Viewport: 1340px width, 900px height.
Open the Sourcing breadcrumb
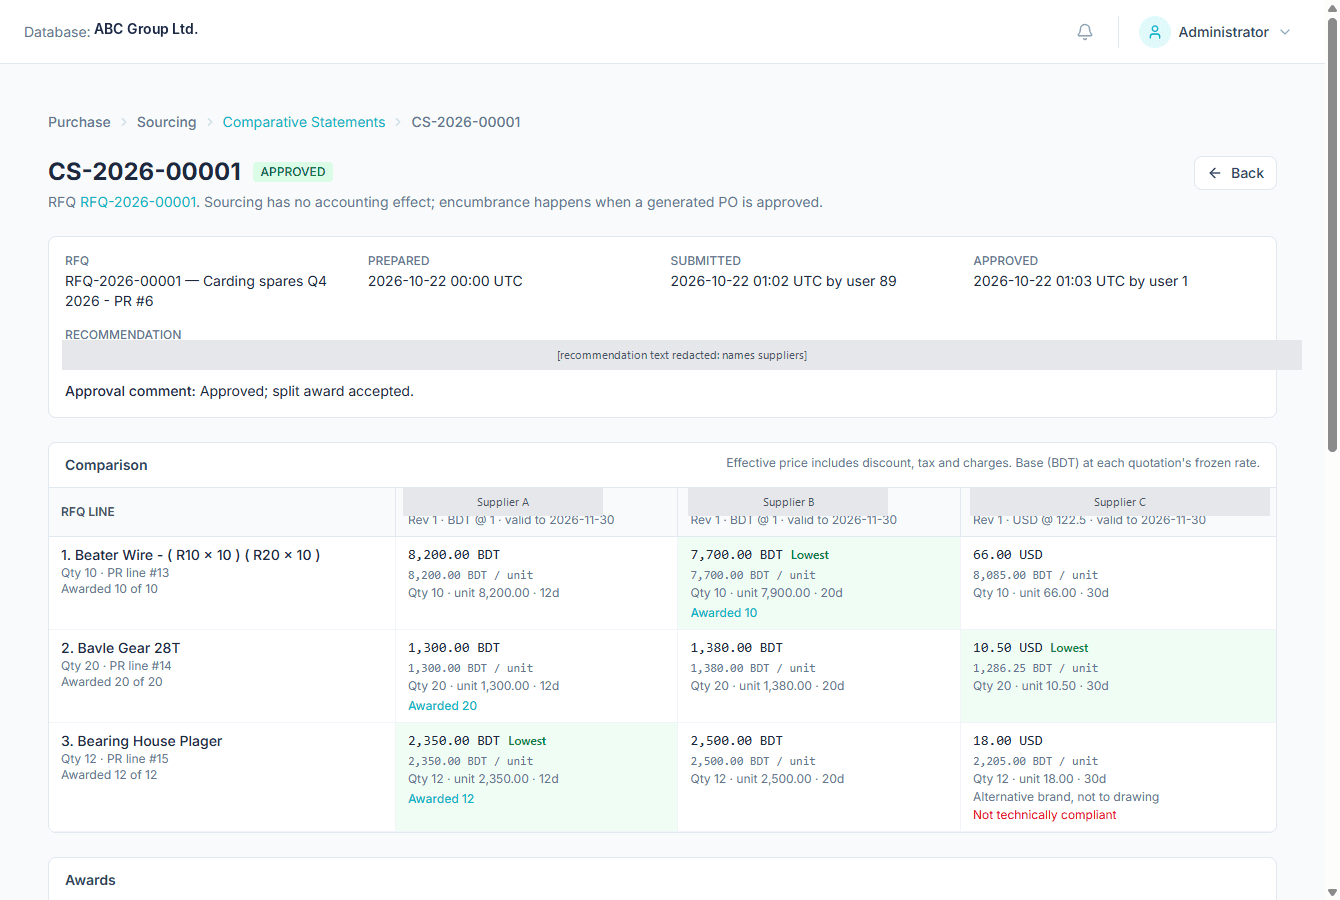click(x=166, y=122)
